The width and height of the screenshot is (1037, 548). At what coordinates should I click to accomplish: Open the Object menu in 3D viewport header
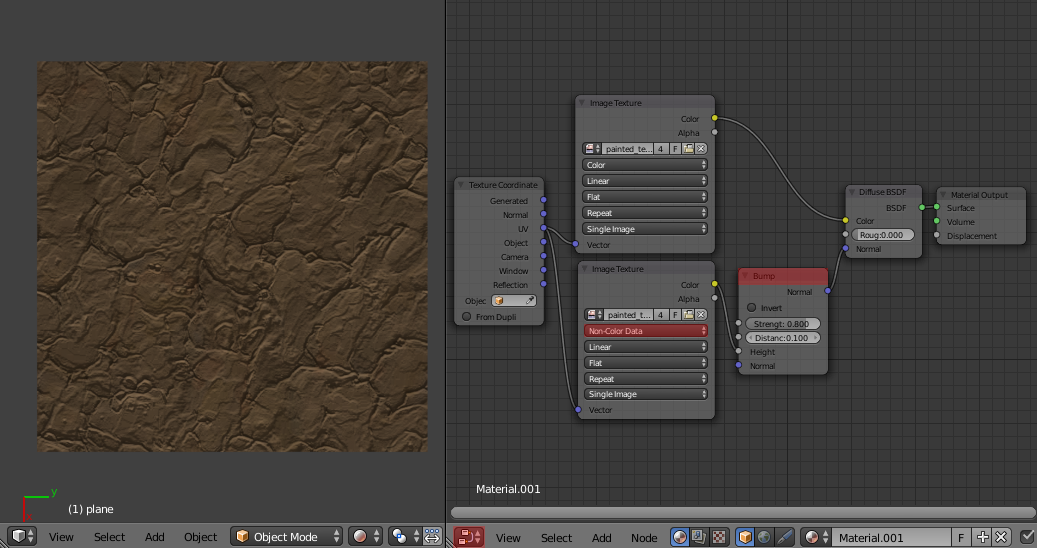pyautogui.click(x=200, y=537)
